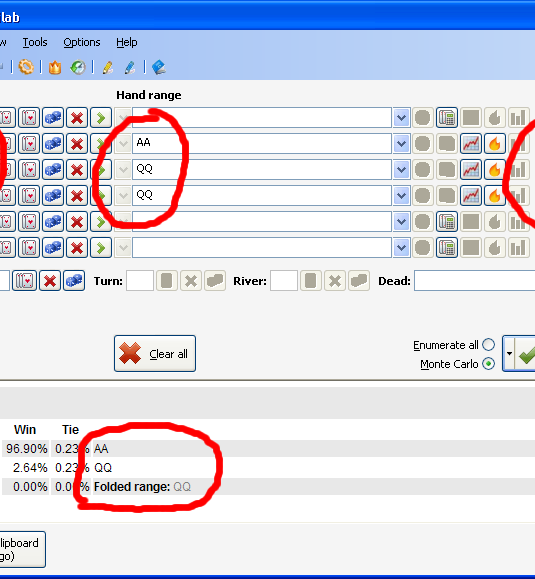Open dropdown of the empty first hand range
This screenshot has width=535, height=579.
401,118
